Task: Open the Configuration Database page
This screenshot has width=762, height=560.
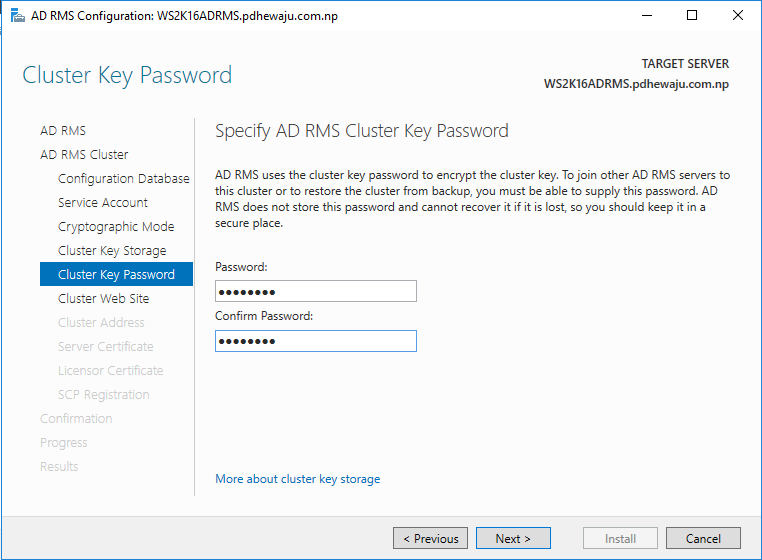Action: point(123,178)
